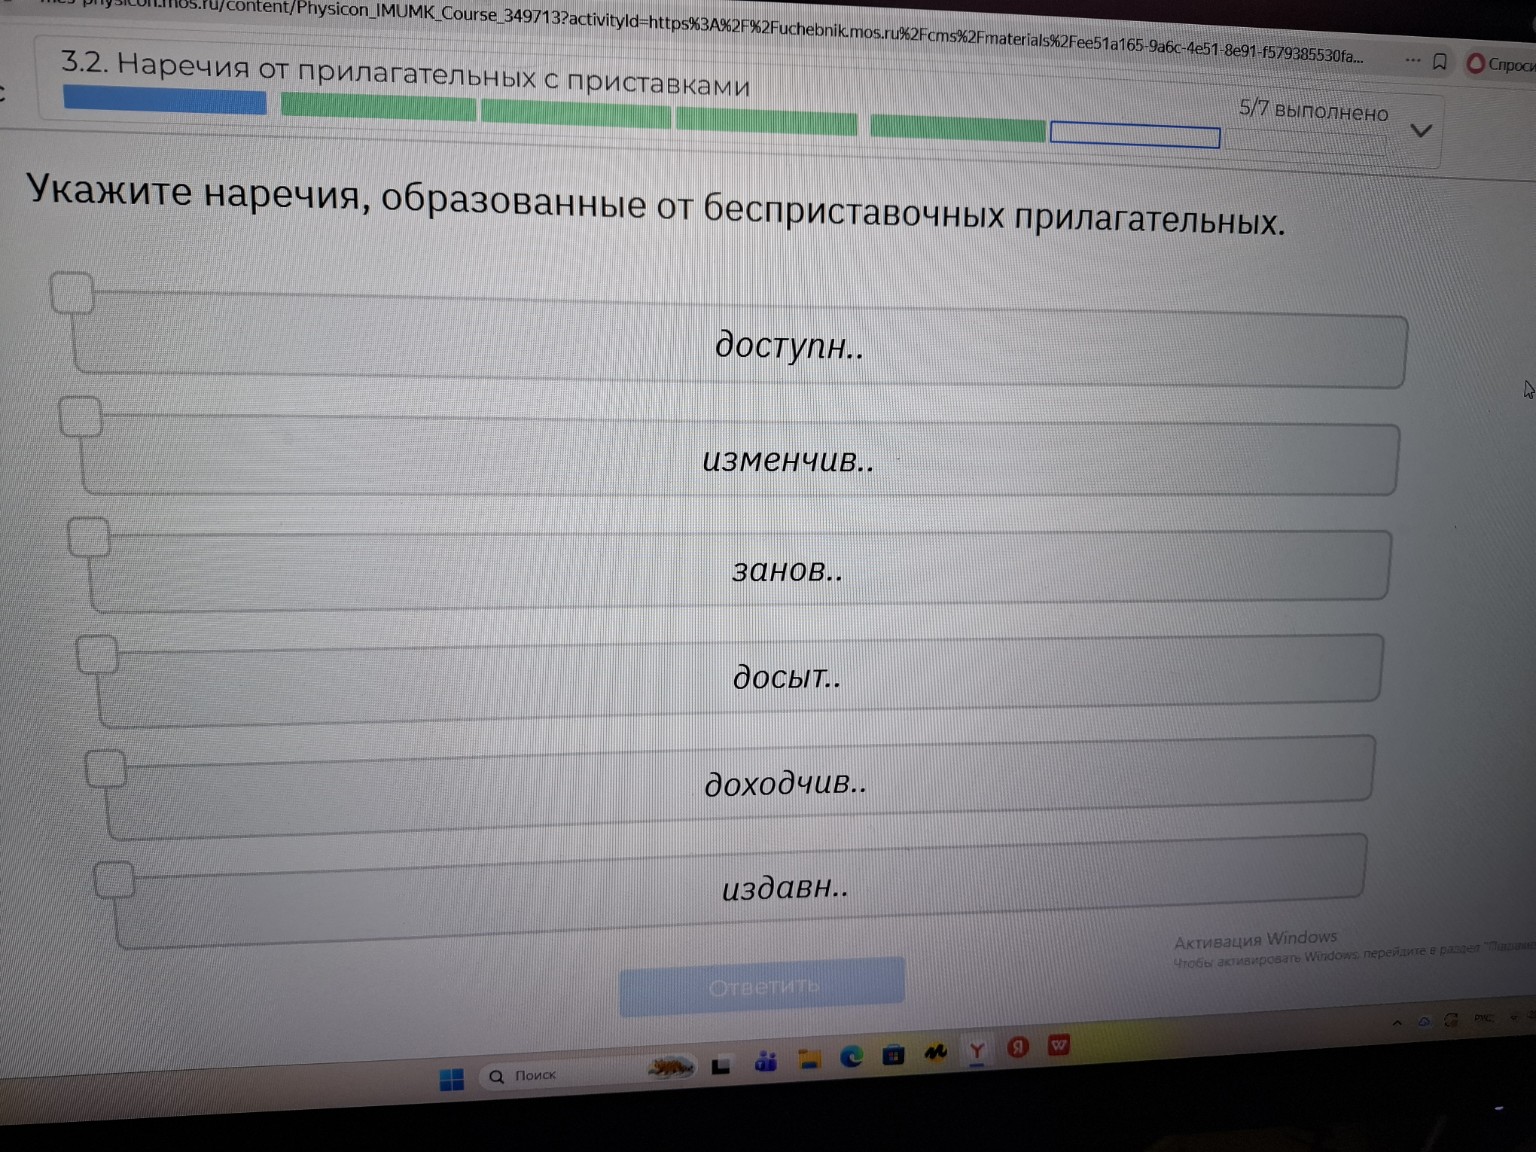1536x1152 pixels.
Task: Select the checkbox next to доступн..
Action: [x=70, y=293]
